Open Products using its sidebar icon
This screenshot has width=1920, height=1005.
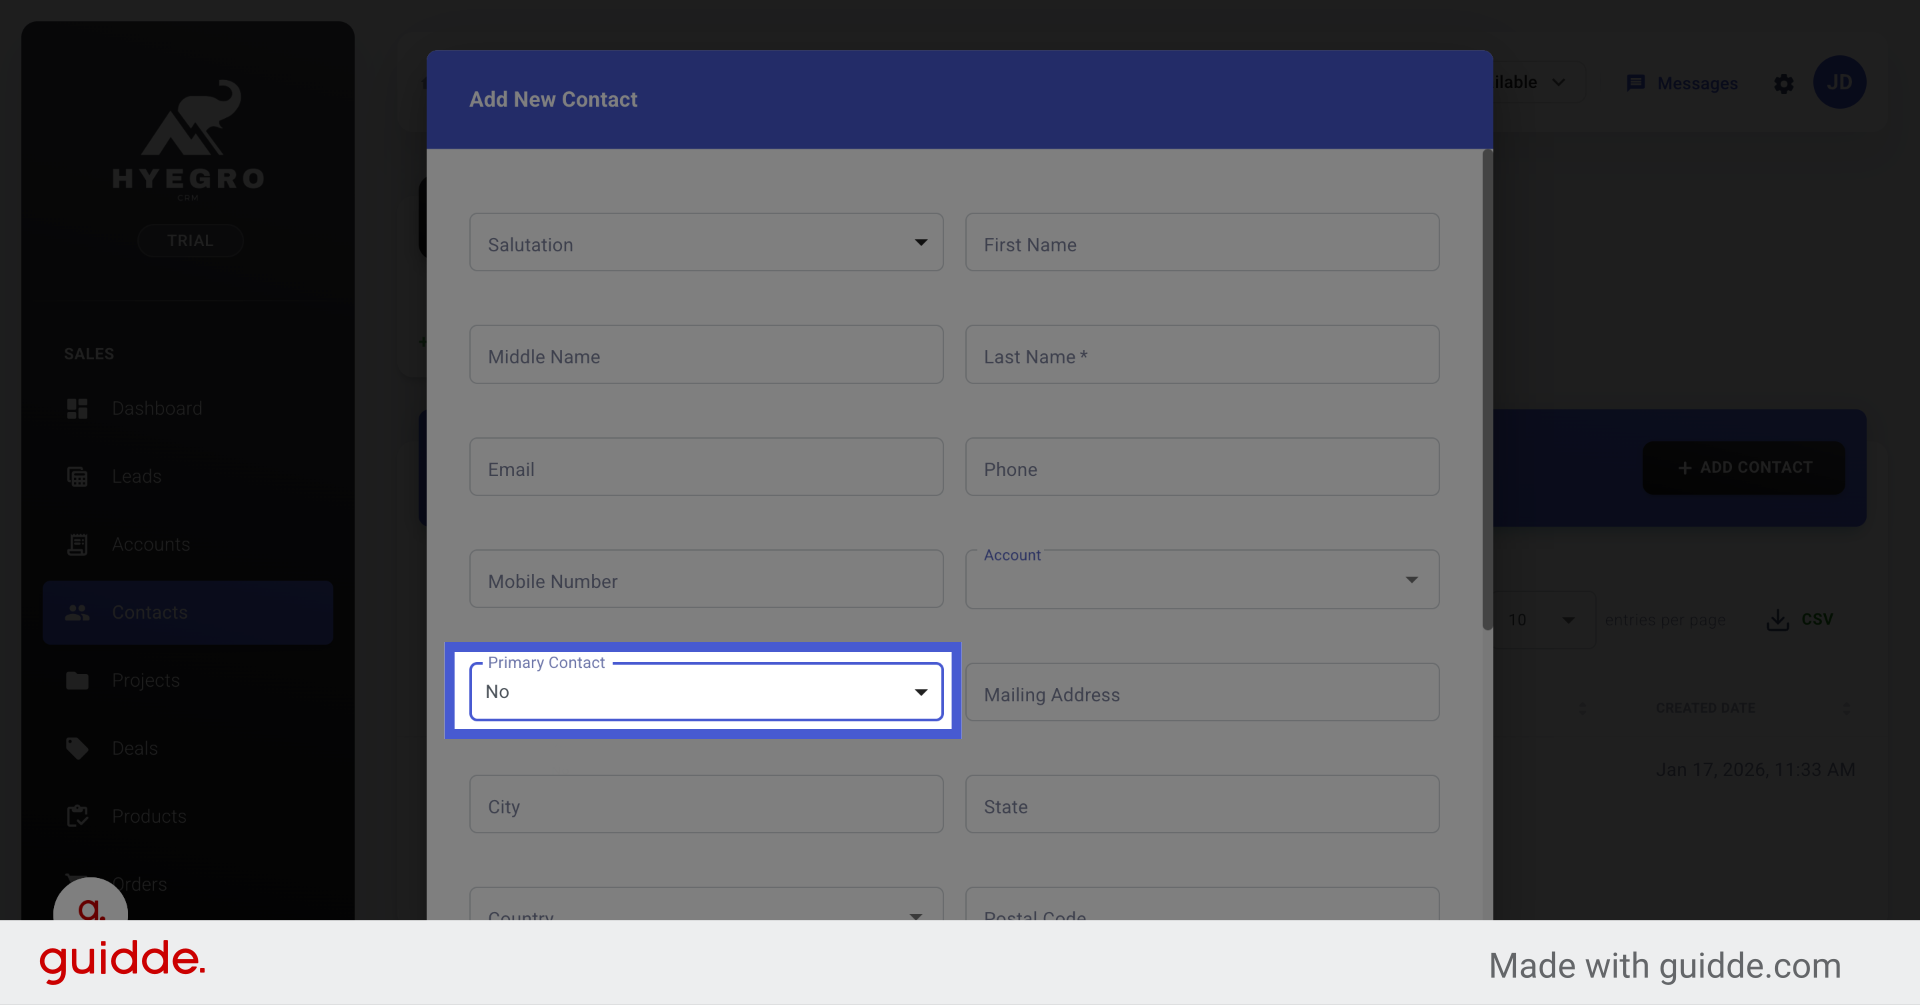77,816
